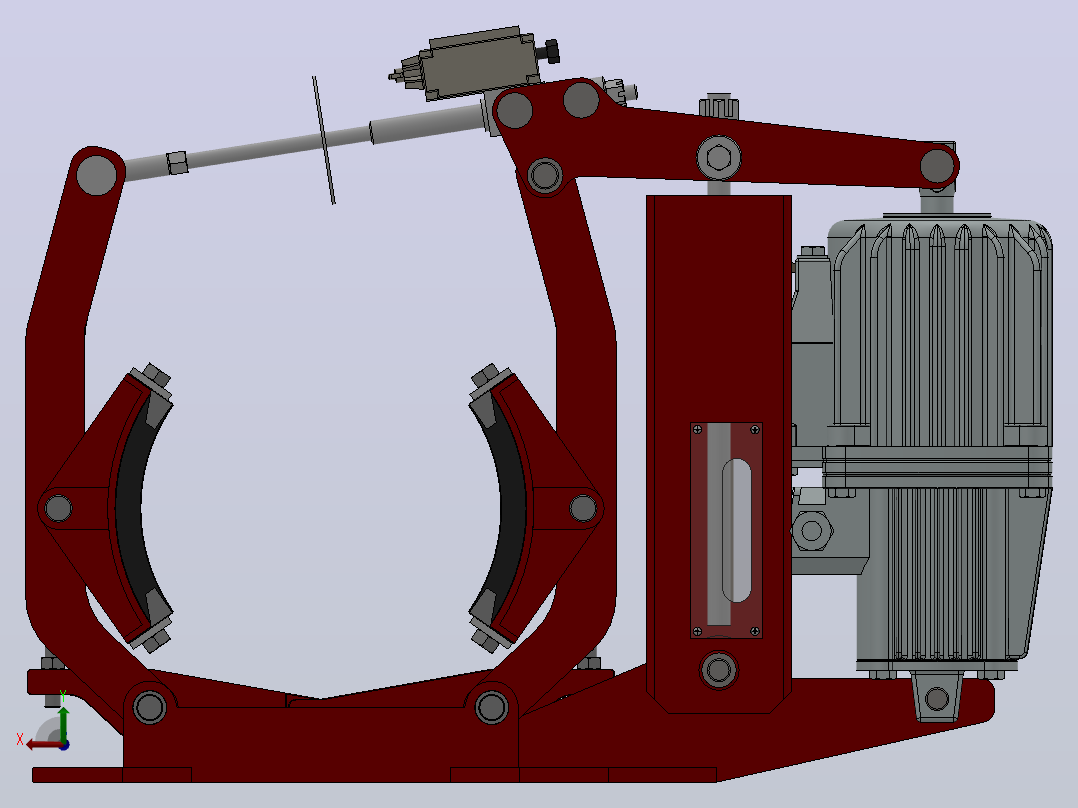This screenshot has width=1078, height=808.
Task: Select the pin at left arm top end
Action: pyautogui.click(x=96, y=175)
